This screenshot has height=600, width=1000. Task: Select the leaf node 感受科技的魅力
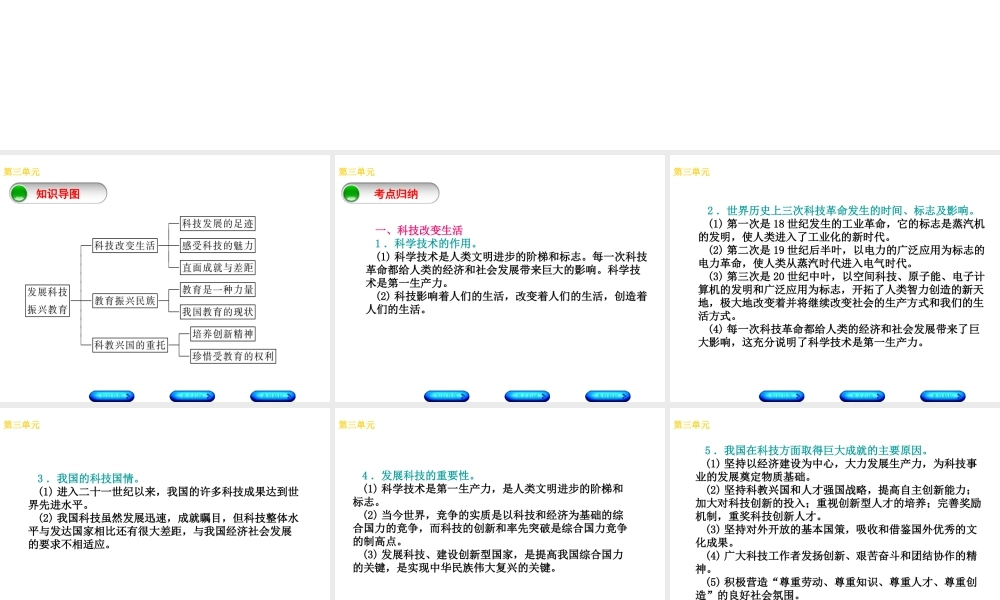217,245
